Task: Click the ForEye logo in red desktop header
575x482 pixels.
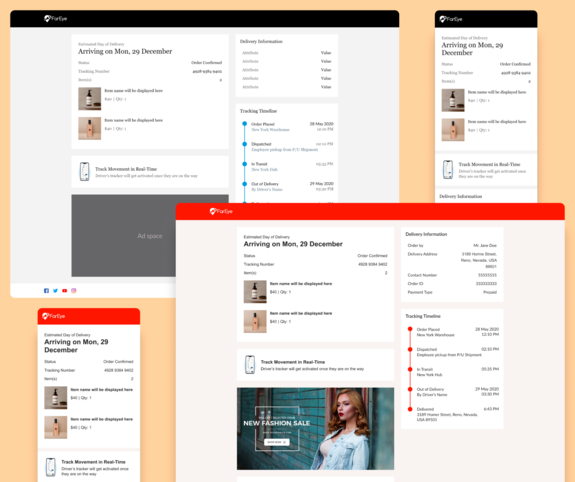Action: coord(221,211)
